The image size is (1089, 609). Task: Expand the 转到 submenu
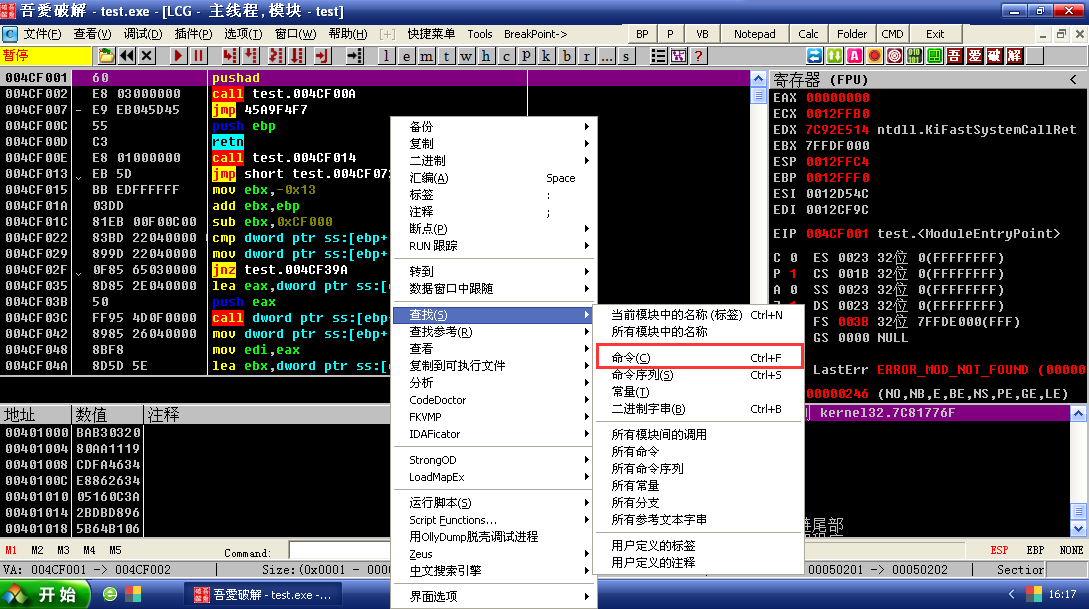494,272
